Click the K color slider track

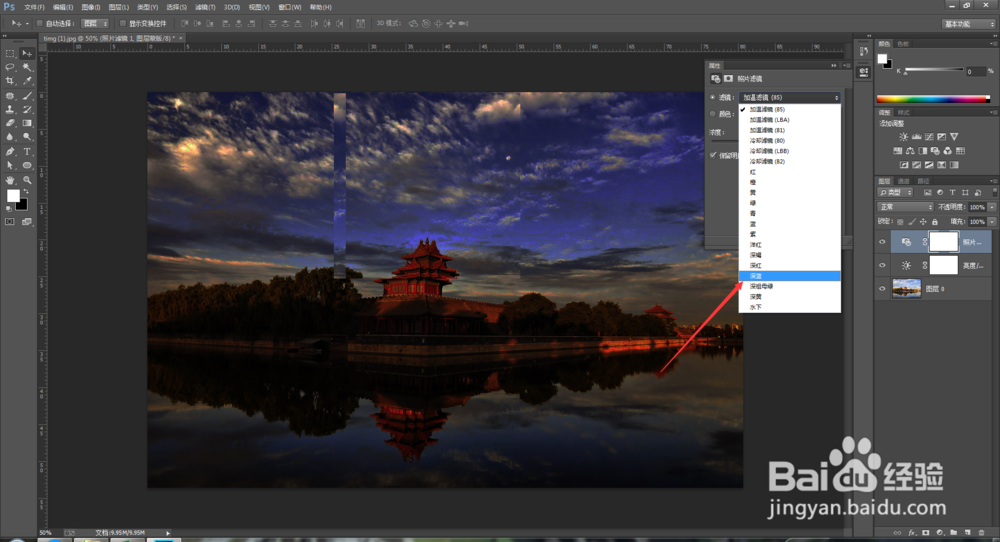pos(934,70)
